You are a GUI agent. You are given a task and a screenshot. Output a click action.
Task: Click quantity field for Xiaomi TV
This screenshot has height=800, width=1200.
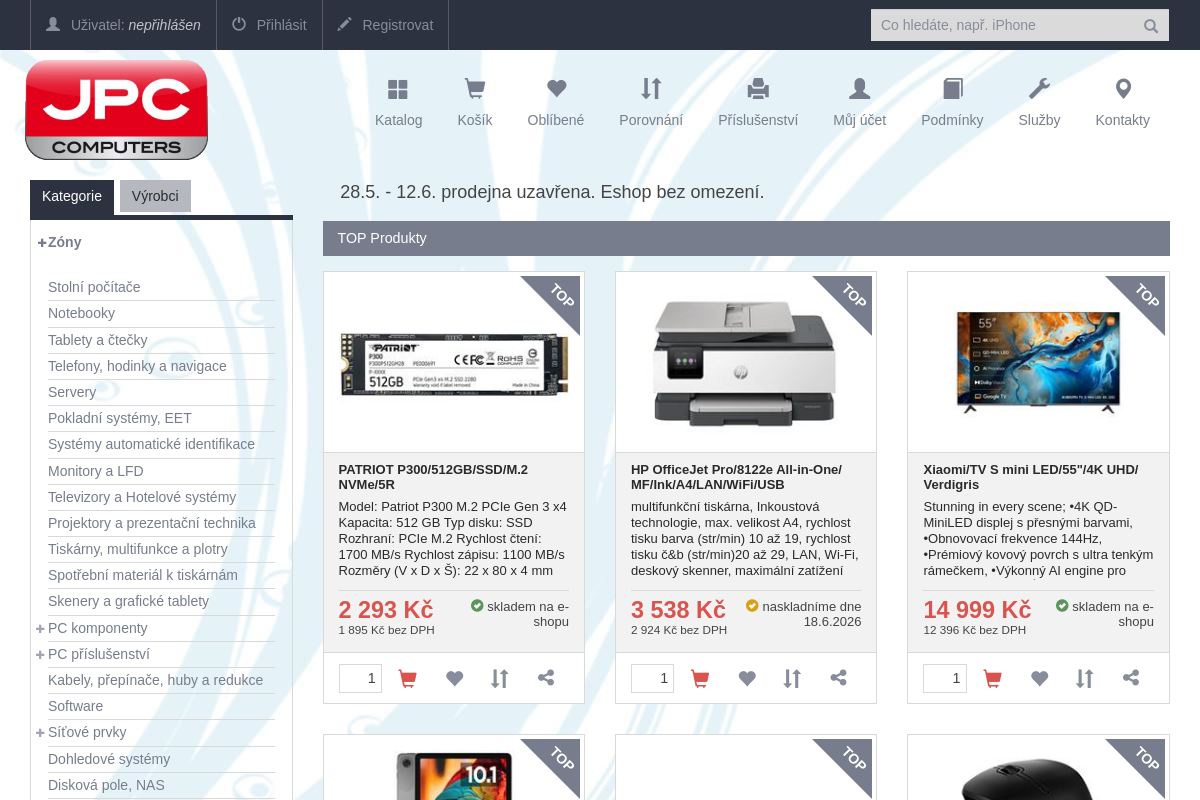tap(945, 678)
